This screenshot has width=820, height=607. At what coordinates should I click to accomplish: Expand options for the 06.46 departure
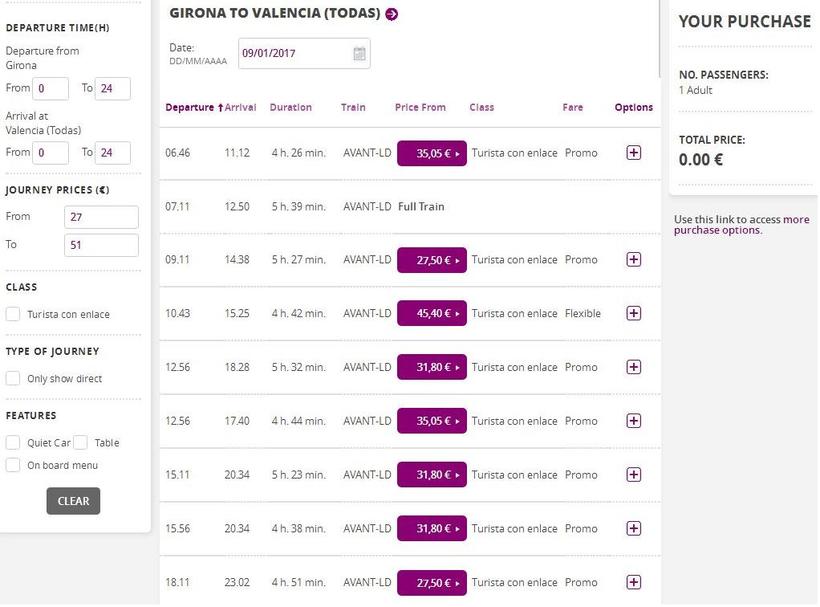[633, 153]
